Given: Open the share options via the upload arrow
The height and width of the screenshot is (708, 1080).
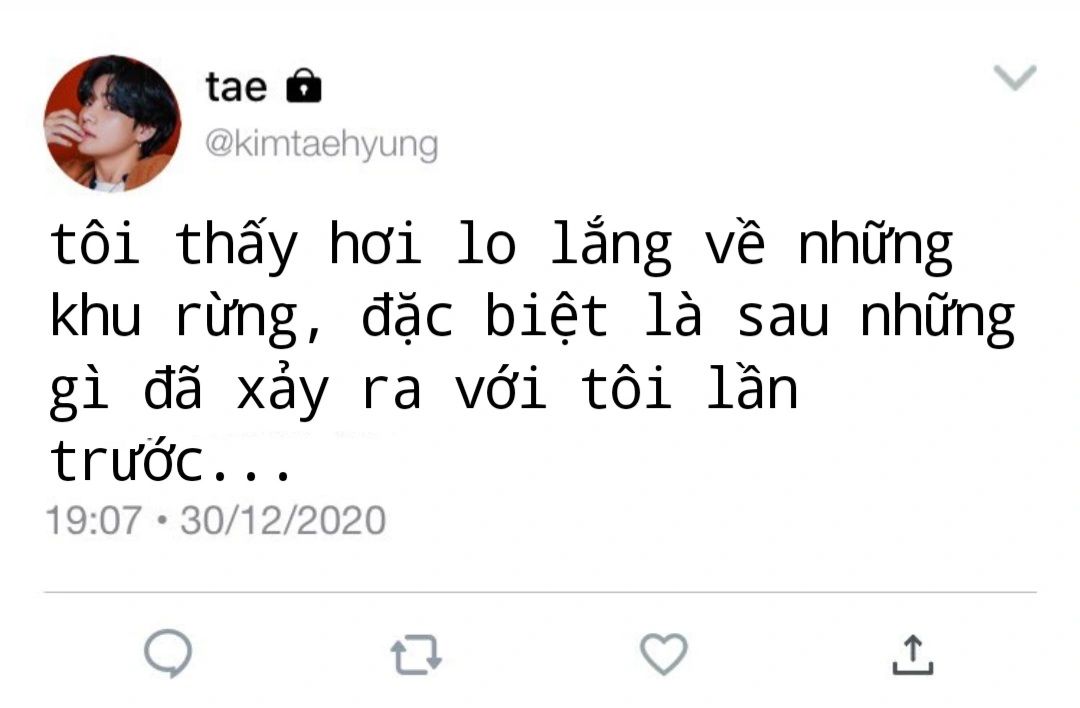Looking at the screenshot, I should tap(913, 654).
